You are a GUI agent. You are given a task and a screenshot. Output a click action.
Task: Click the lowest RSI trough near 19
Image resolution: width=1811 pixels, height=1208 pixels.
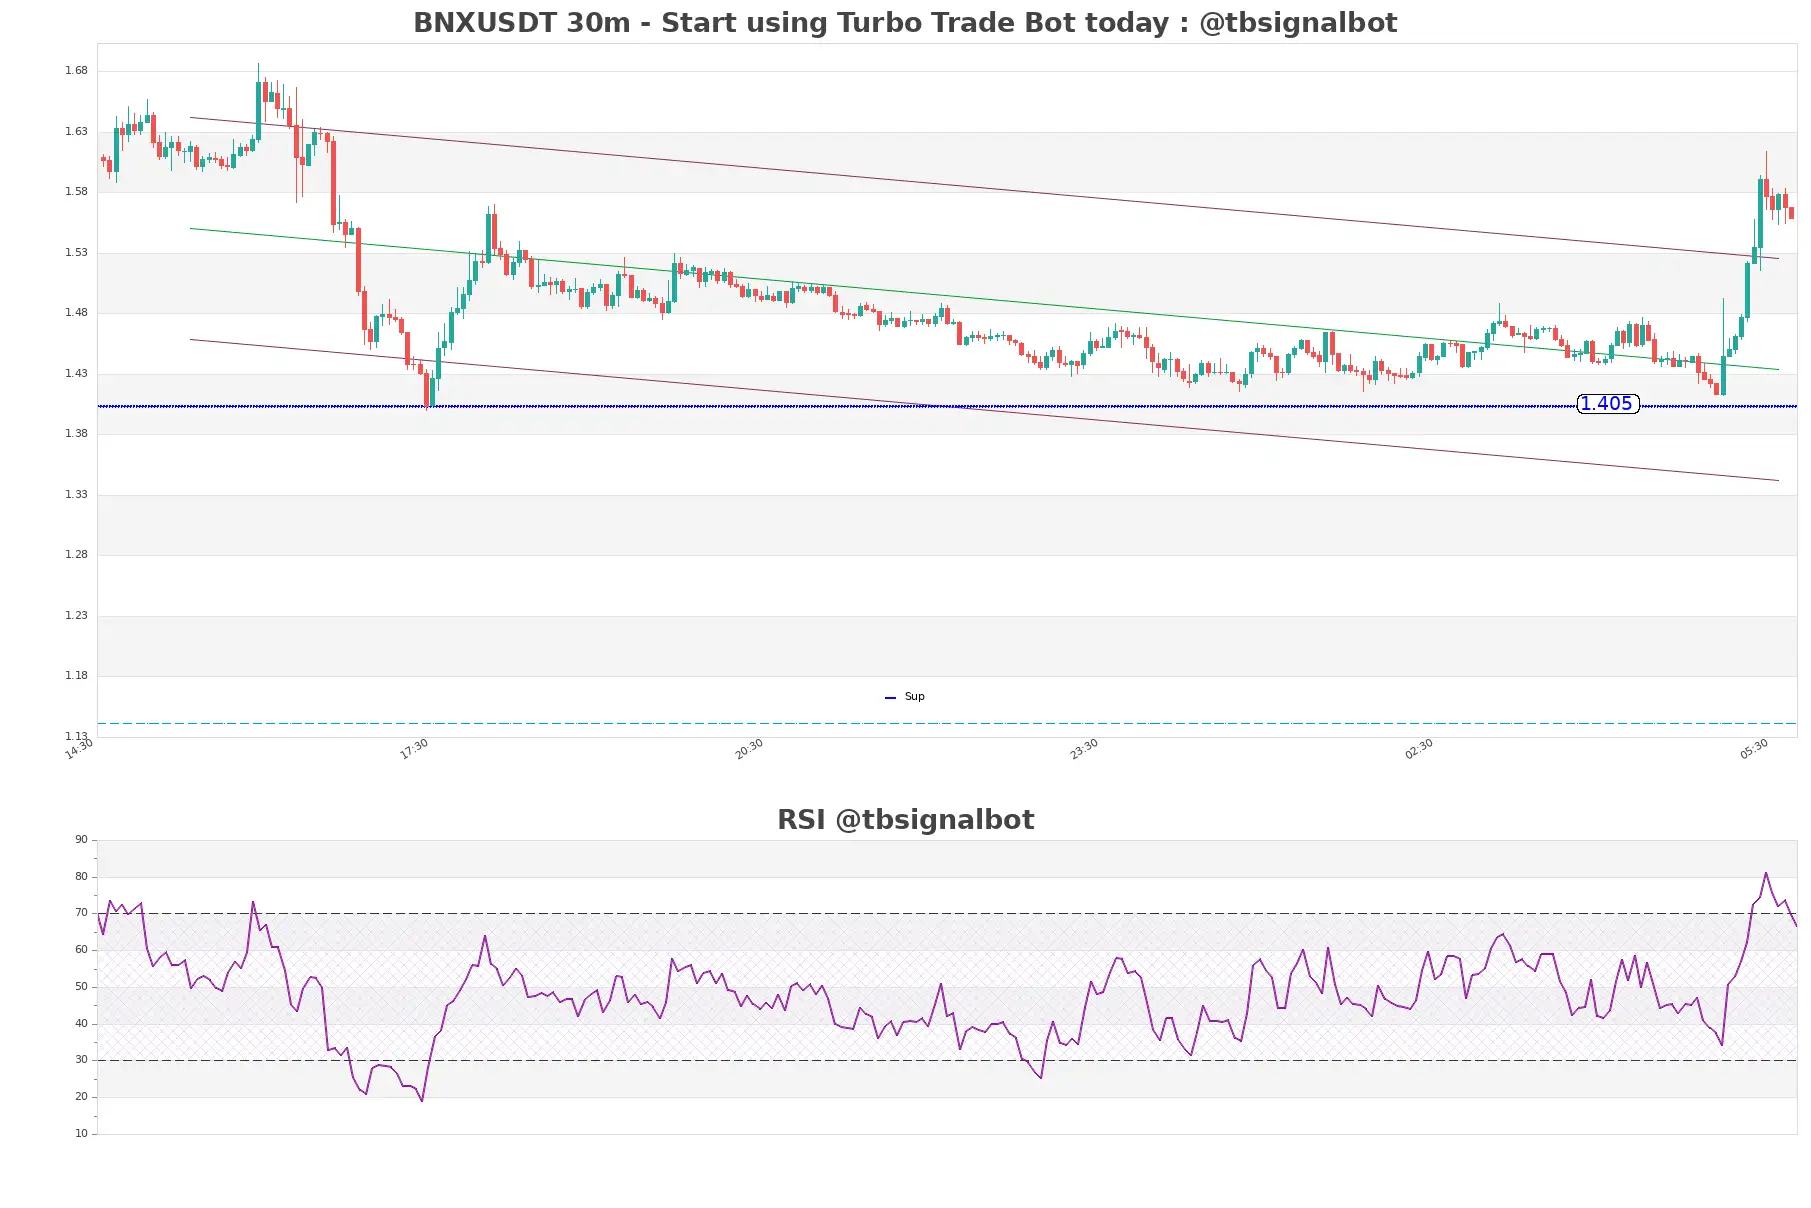point(422,1100)
